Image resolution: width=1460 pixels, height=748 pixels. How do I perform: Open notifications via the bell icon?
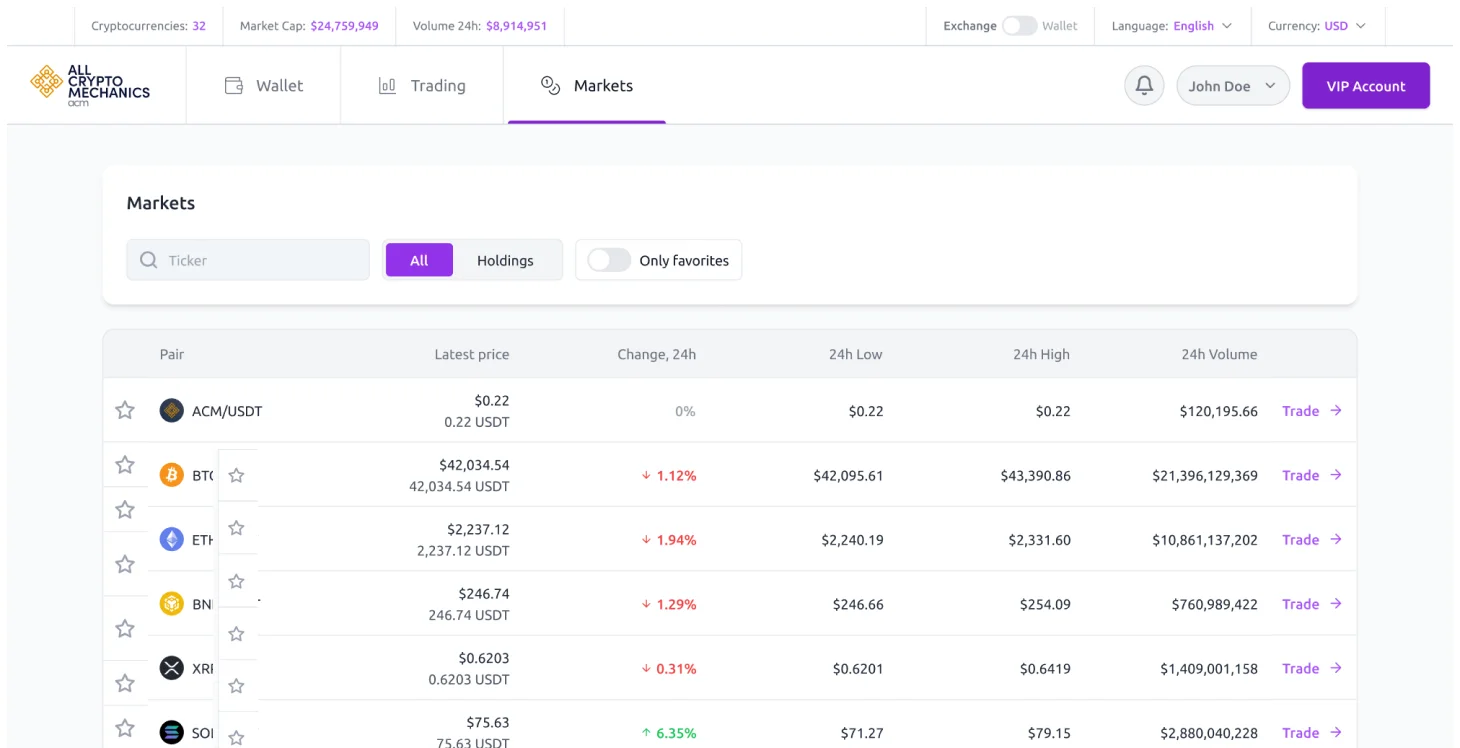coord(1144,85)
